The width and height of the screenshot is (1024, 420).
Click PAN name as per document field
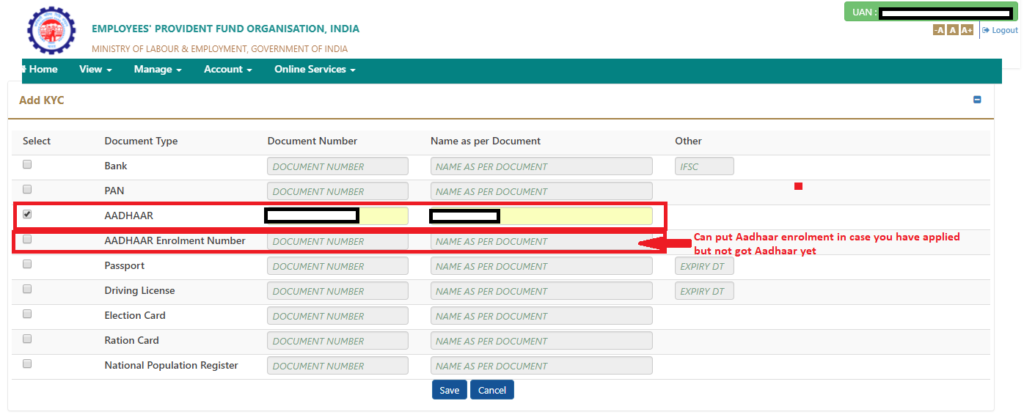coord(541,191)
